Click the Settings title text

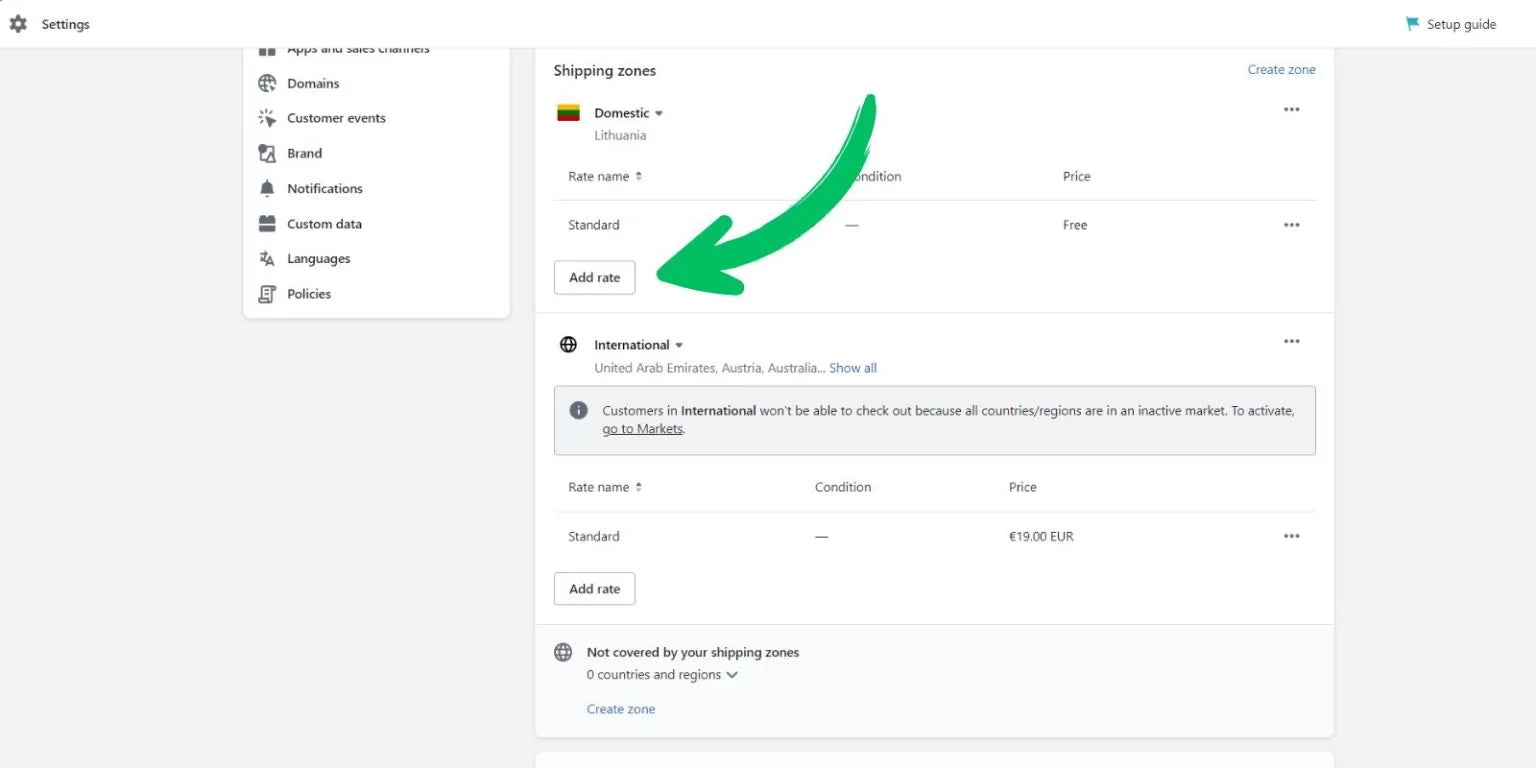point(66,24)
